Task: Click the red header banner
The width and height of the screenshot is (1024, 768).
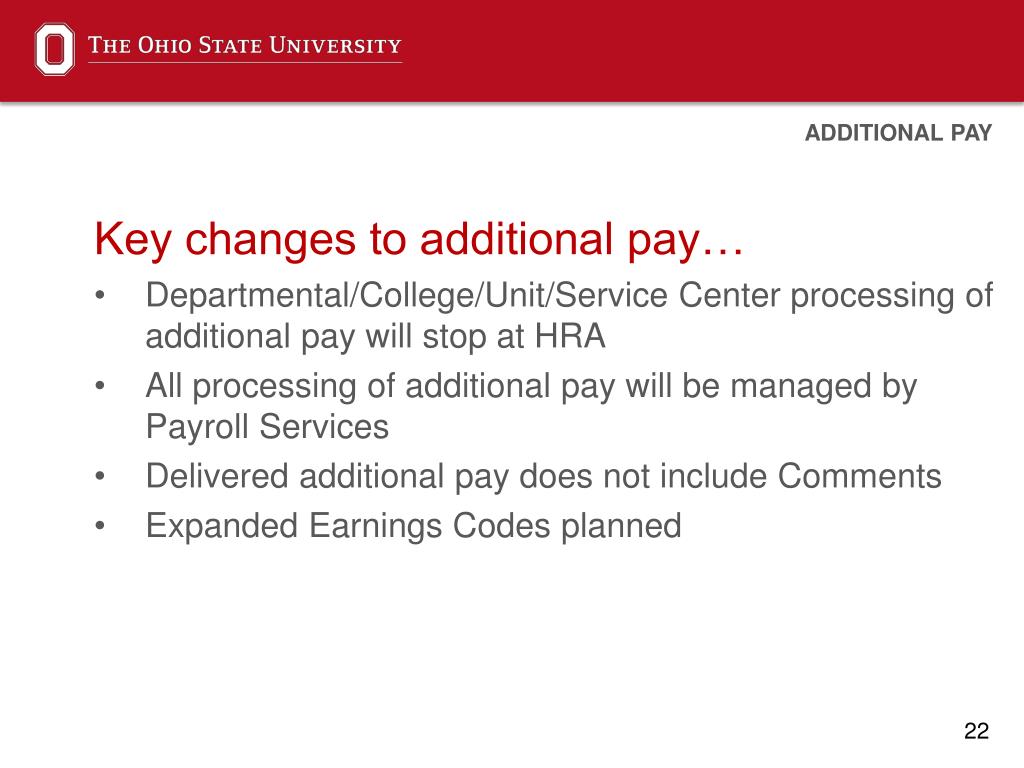Action: point(512,51)
